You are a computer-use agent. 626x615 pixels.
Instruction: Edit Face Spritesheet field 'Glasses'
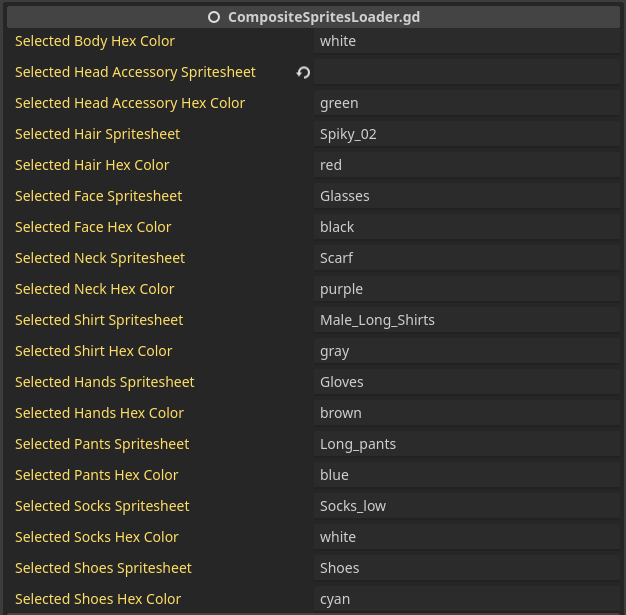point(467,196)
